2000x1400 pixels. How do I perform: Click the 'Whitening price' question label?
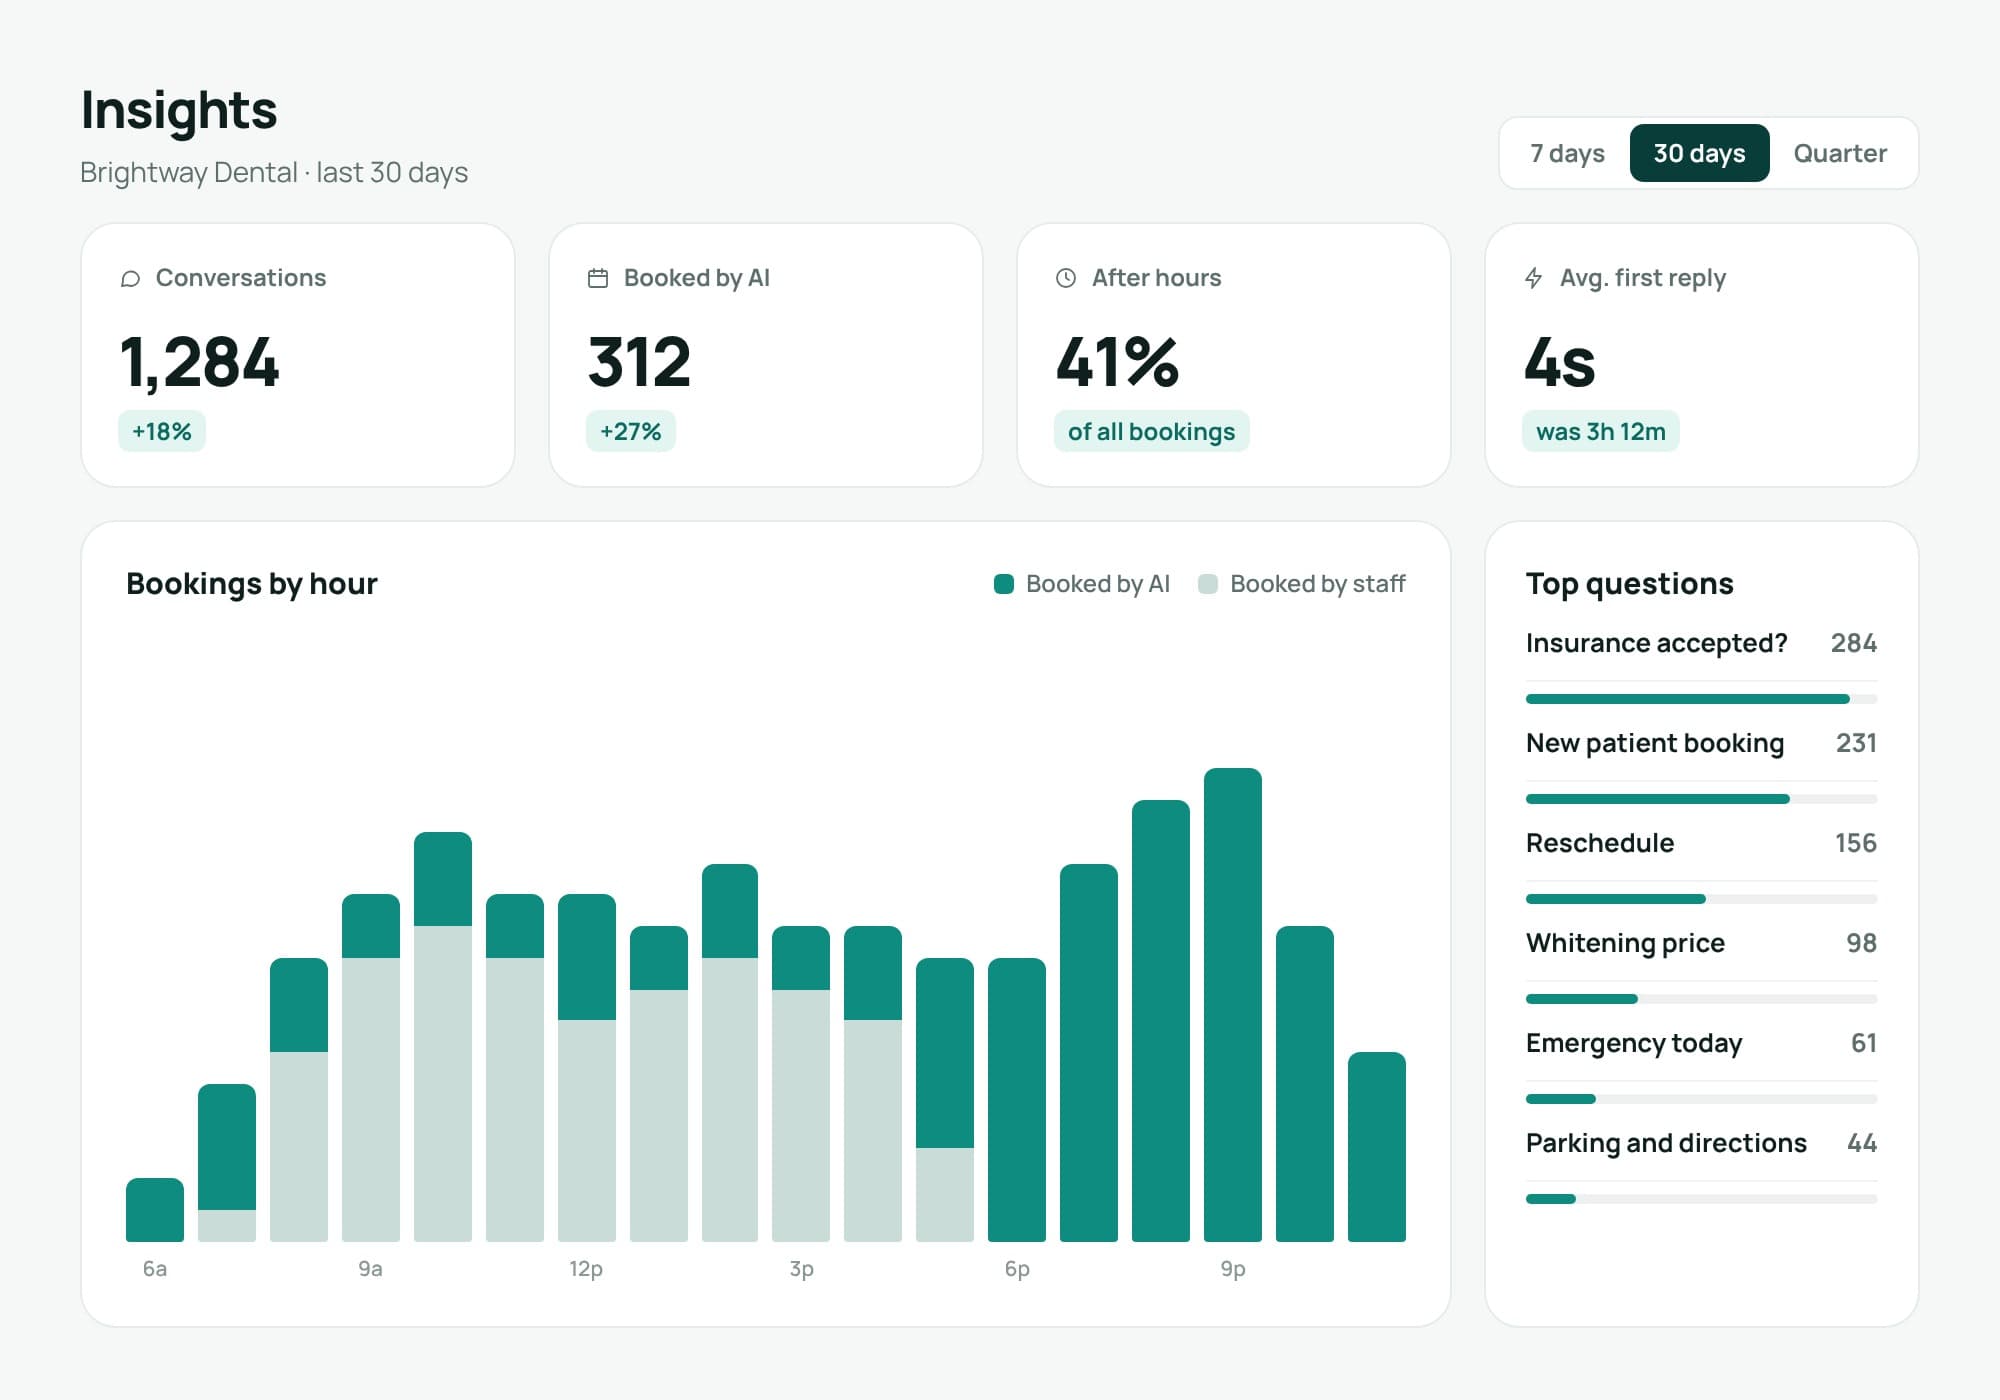point(1625,943)
